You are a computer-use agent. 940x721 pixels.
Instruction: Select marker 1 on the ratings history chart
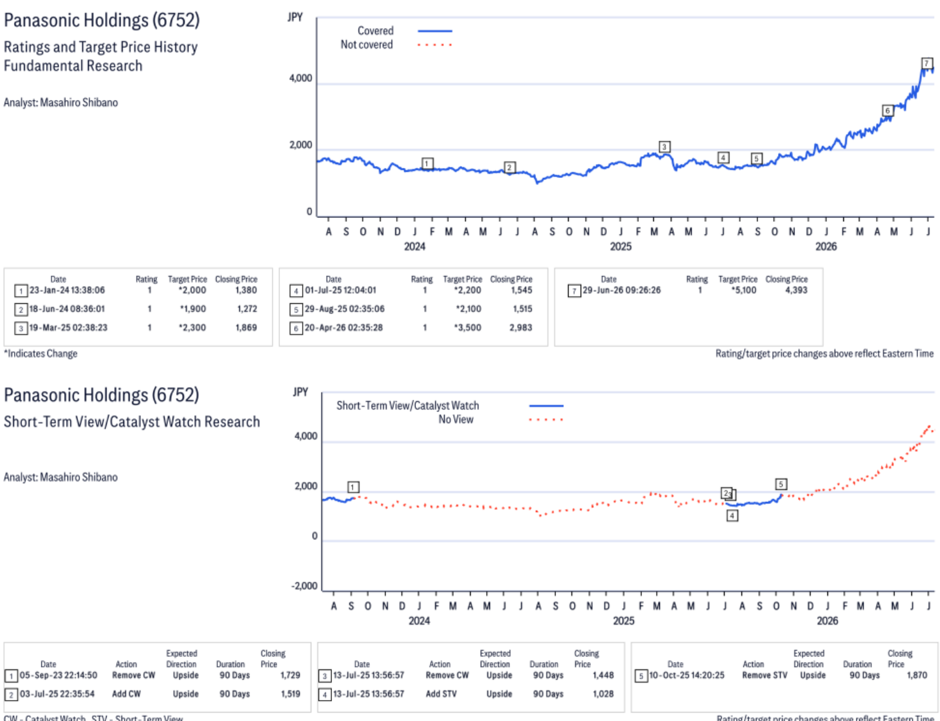pos(427,164)
